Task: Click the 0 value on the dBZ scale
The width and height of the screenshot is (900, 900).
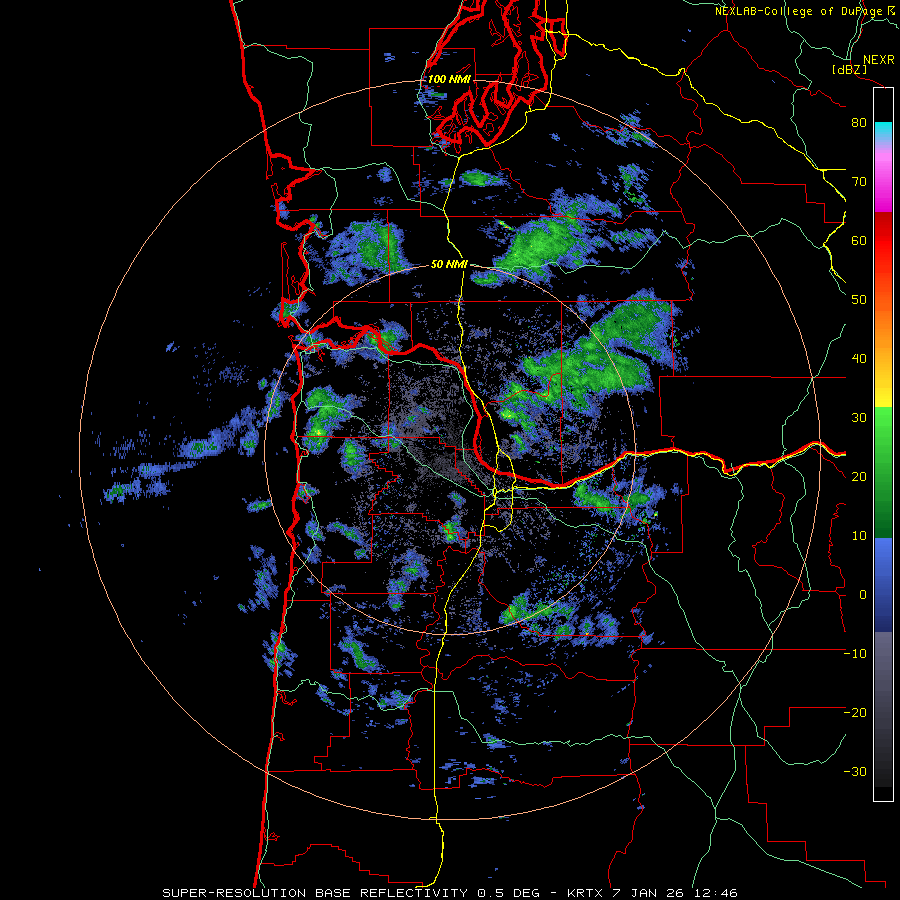Action: (x=863, y=595)
